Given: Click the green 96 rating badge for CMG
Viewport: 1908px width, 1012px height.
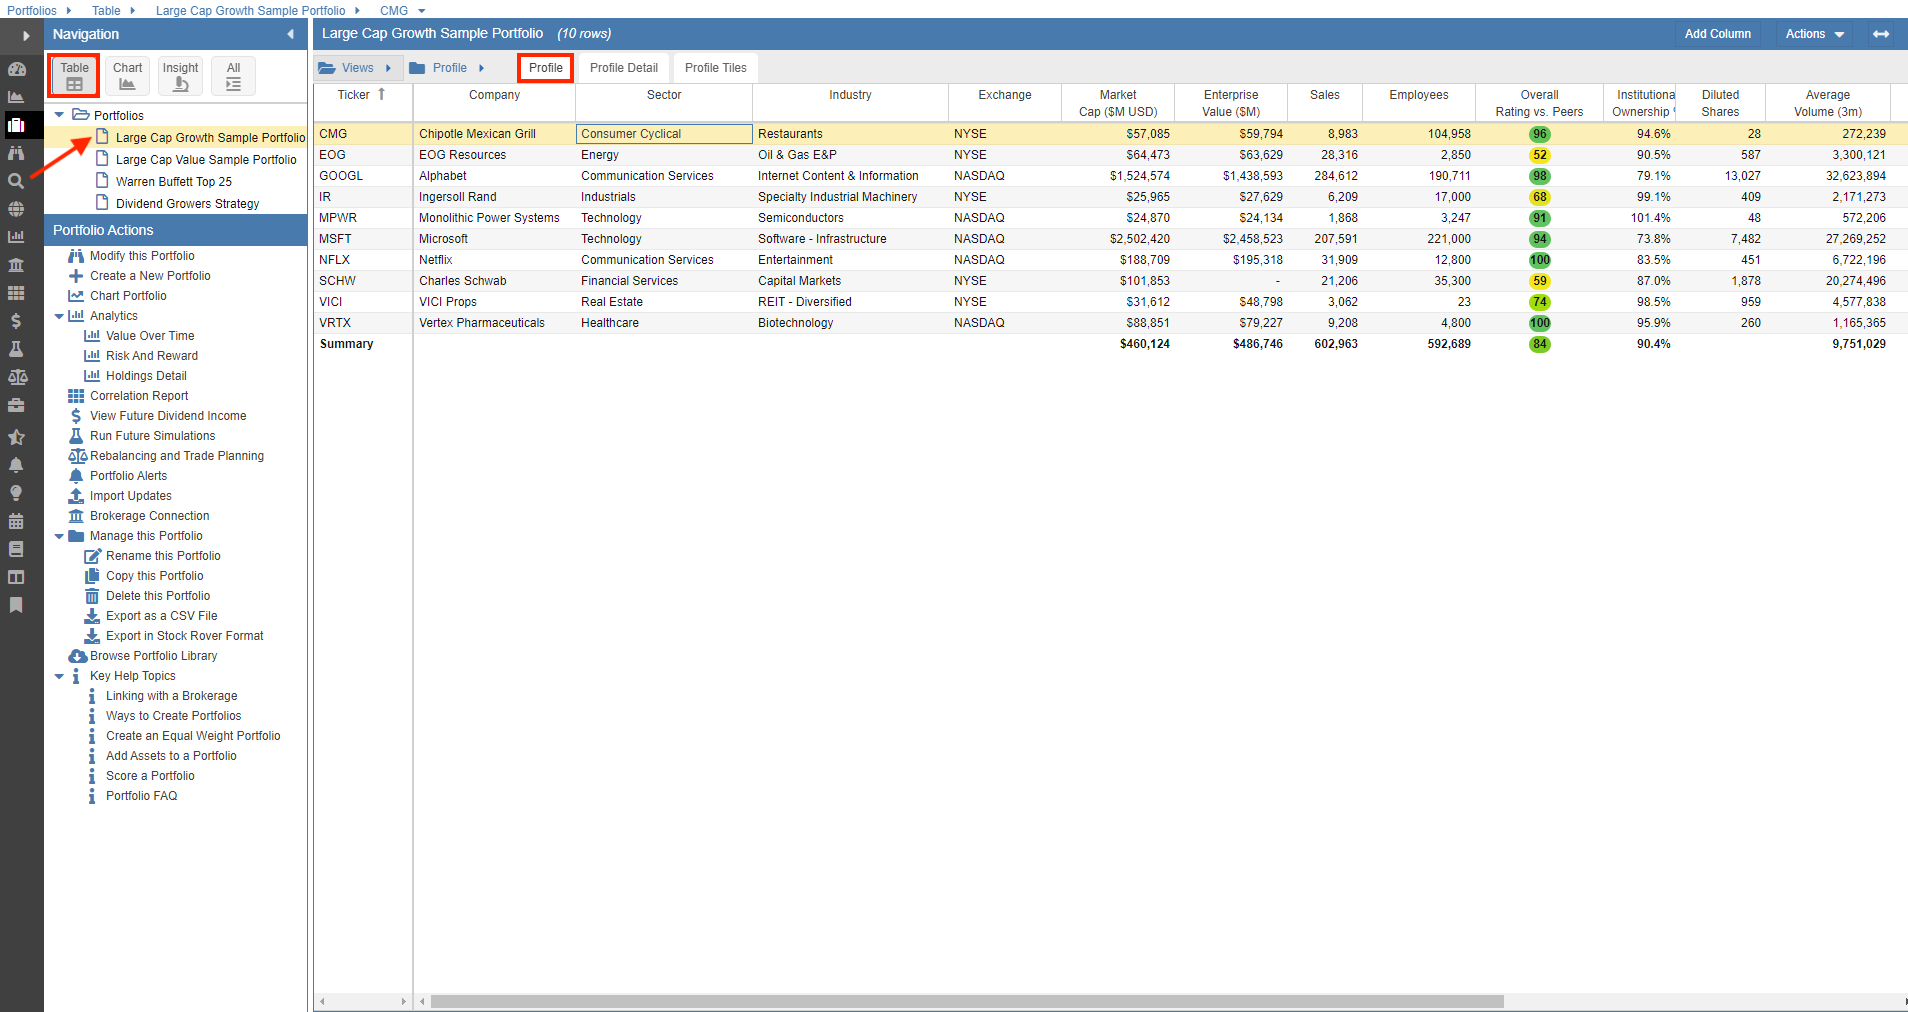Looking at the screenshot, I should [x=1540, y=134].
